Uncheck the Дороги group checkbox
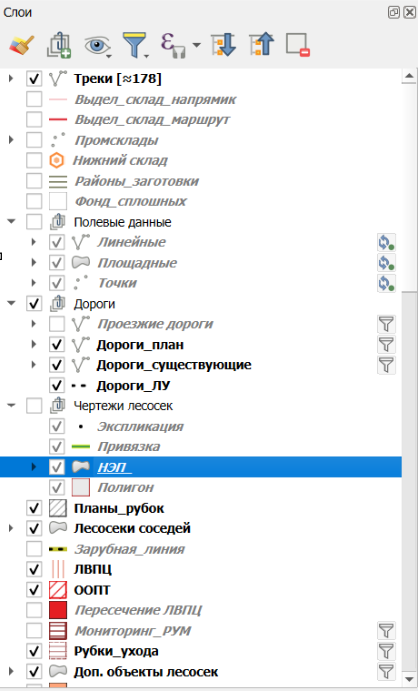The height and width of the screenshot is (691, 418). [x=34, y=304]
